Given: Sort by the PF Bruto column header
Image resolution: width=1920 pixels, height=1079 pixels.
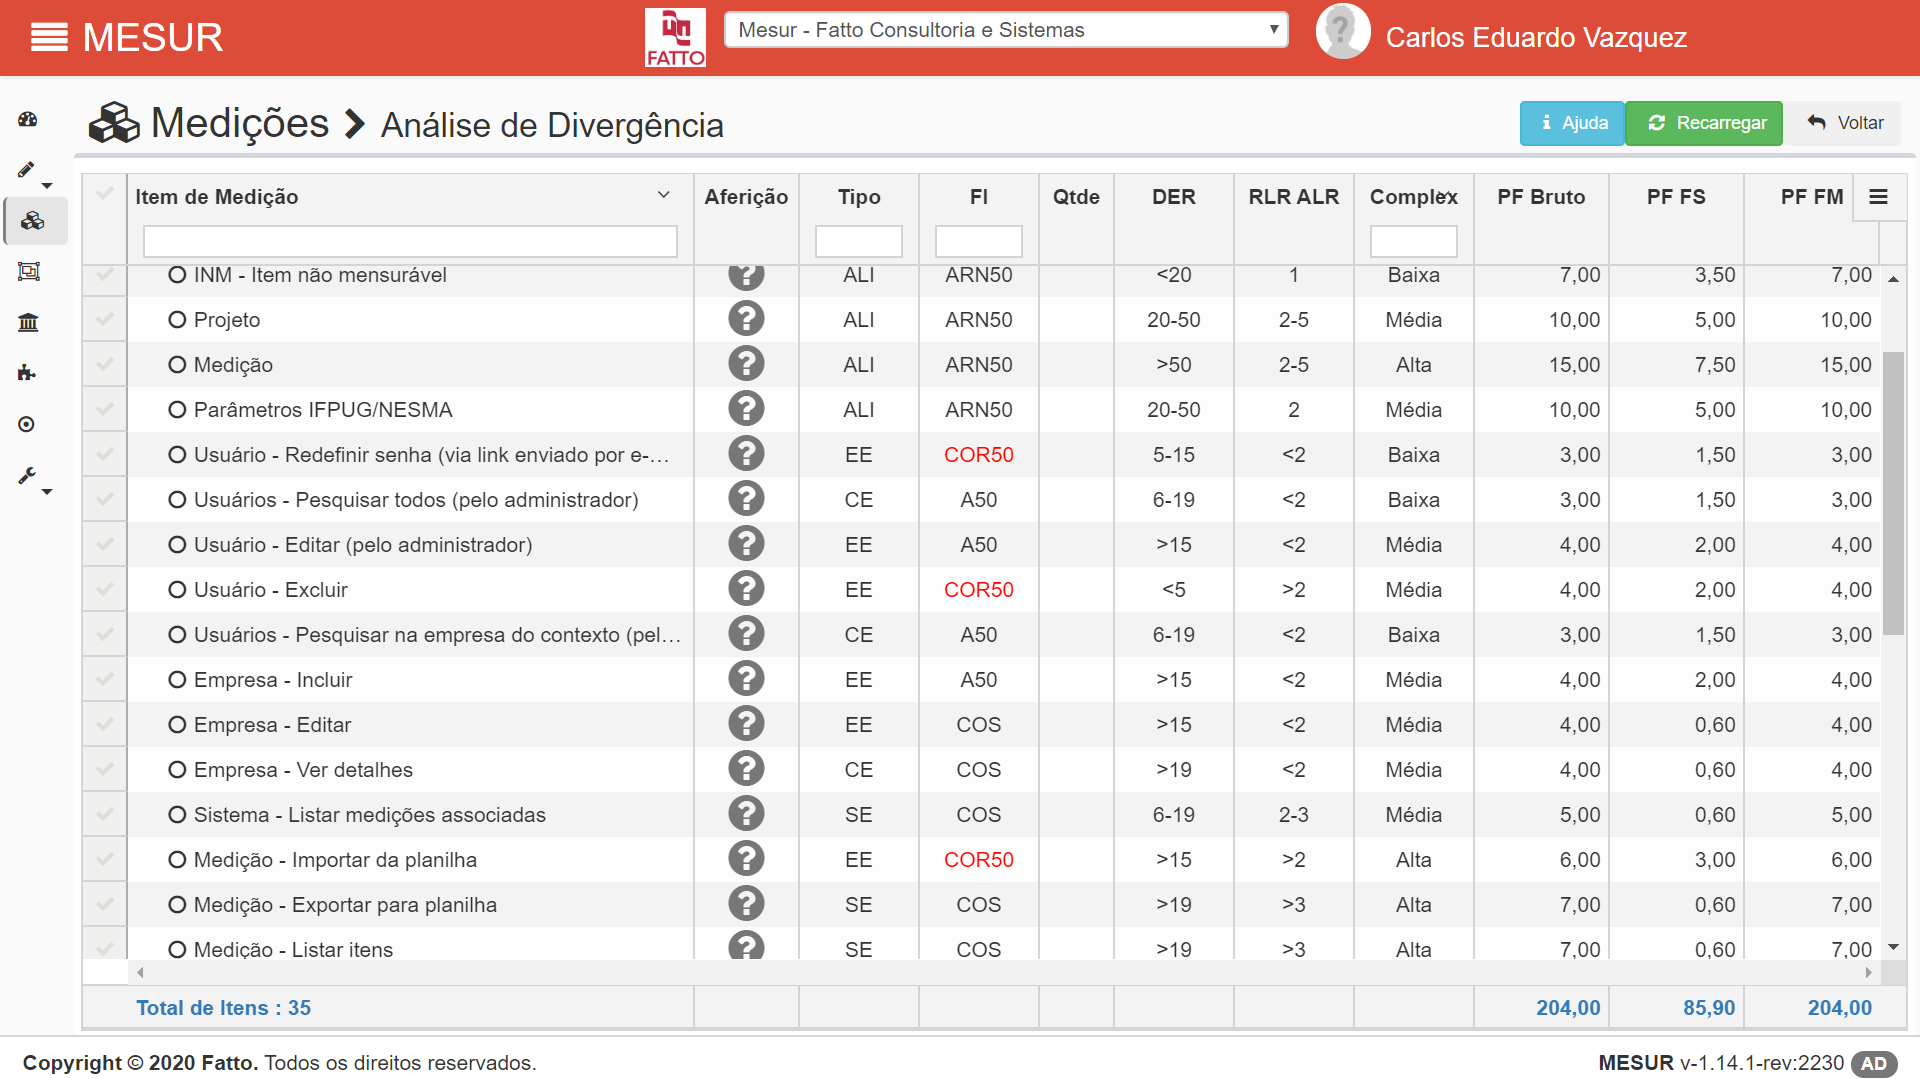Looking at the screenshot, I should coord(1541,197).
